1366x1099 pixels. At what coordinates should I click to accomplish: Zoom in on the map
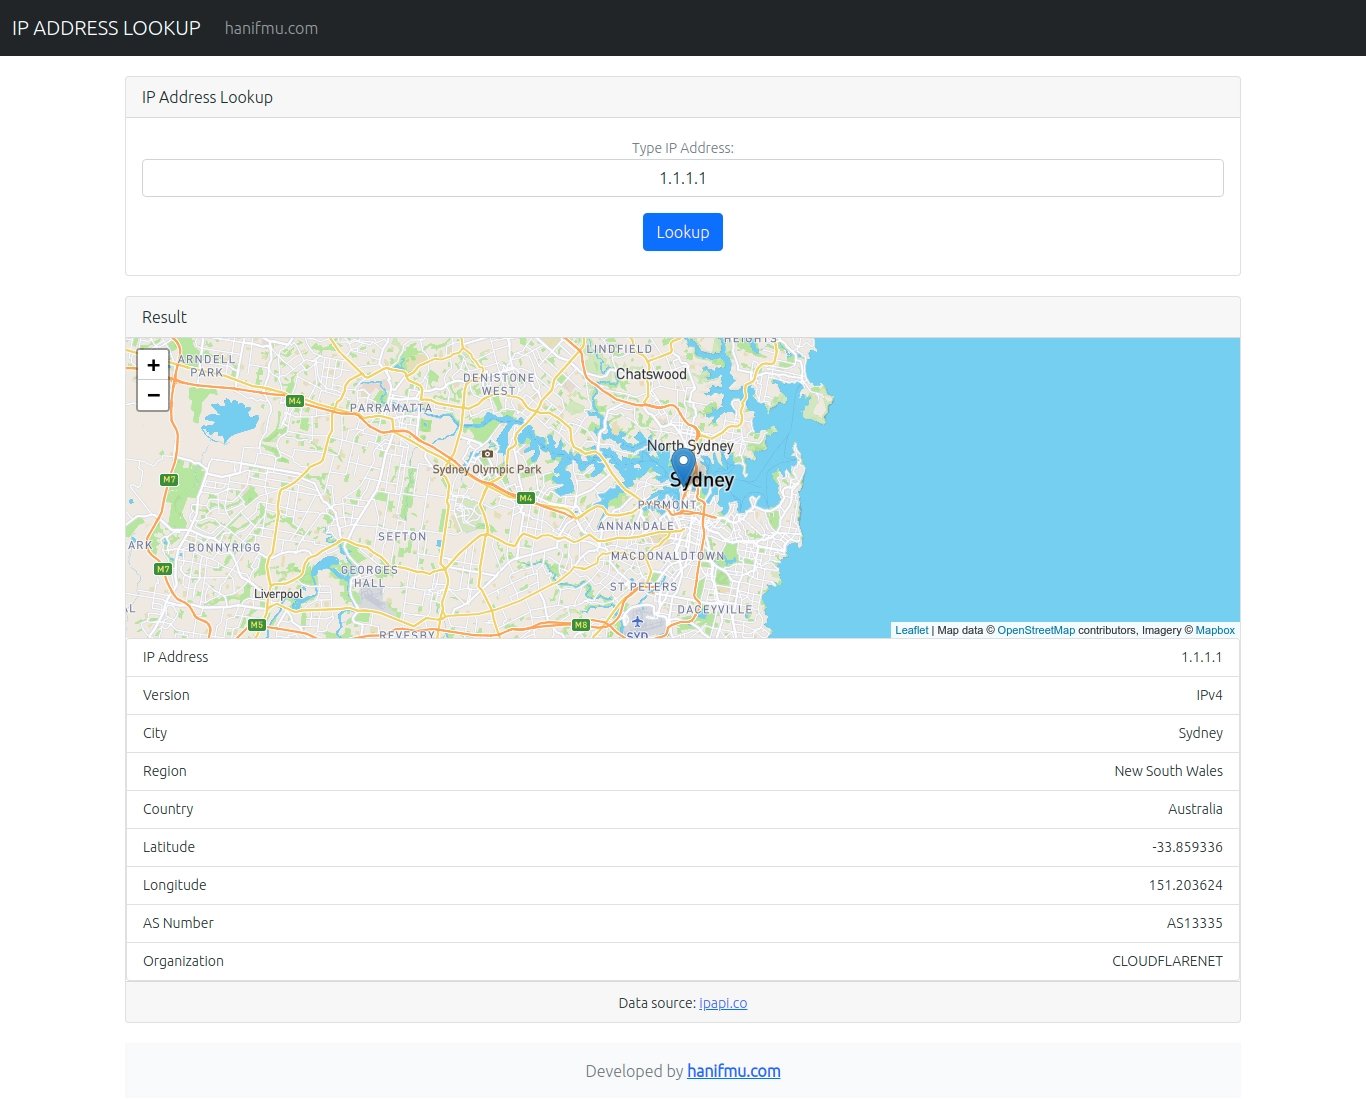click(x=153, y=365)
